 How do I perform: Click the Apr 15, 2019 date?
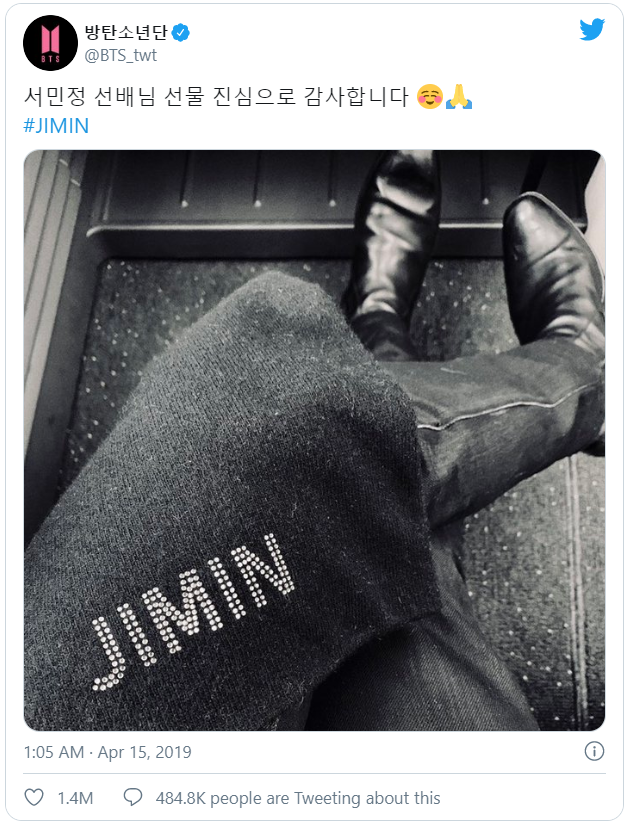coord(144,752)
